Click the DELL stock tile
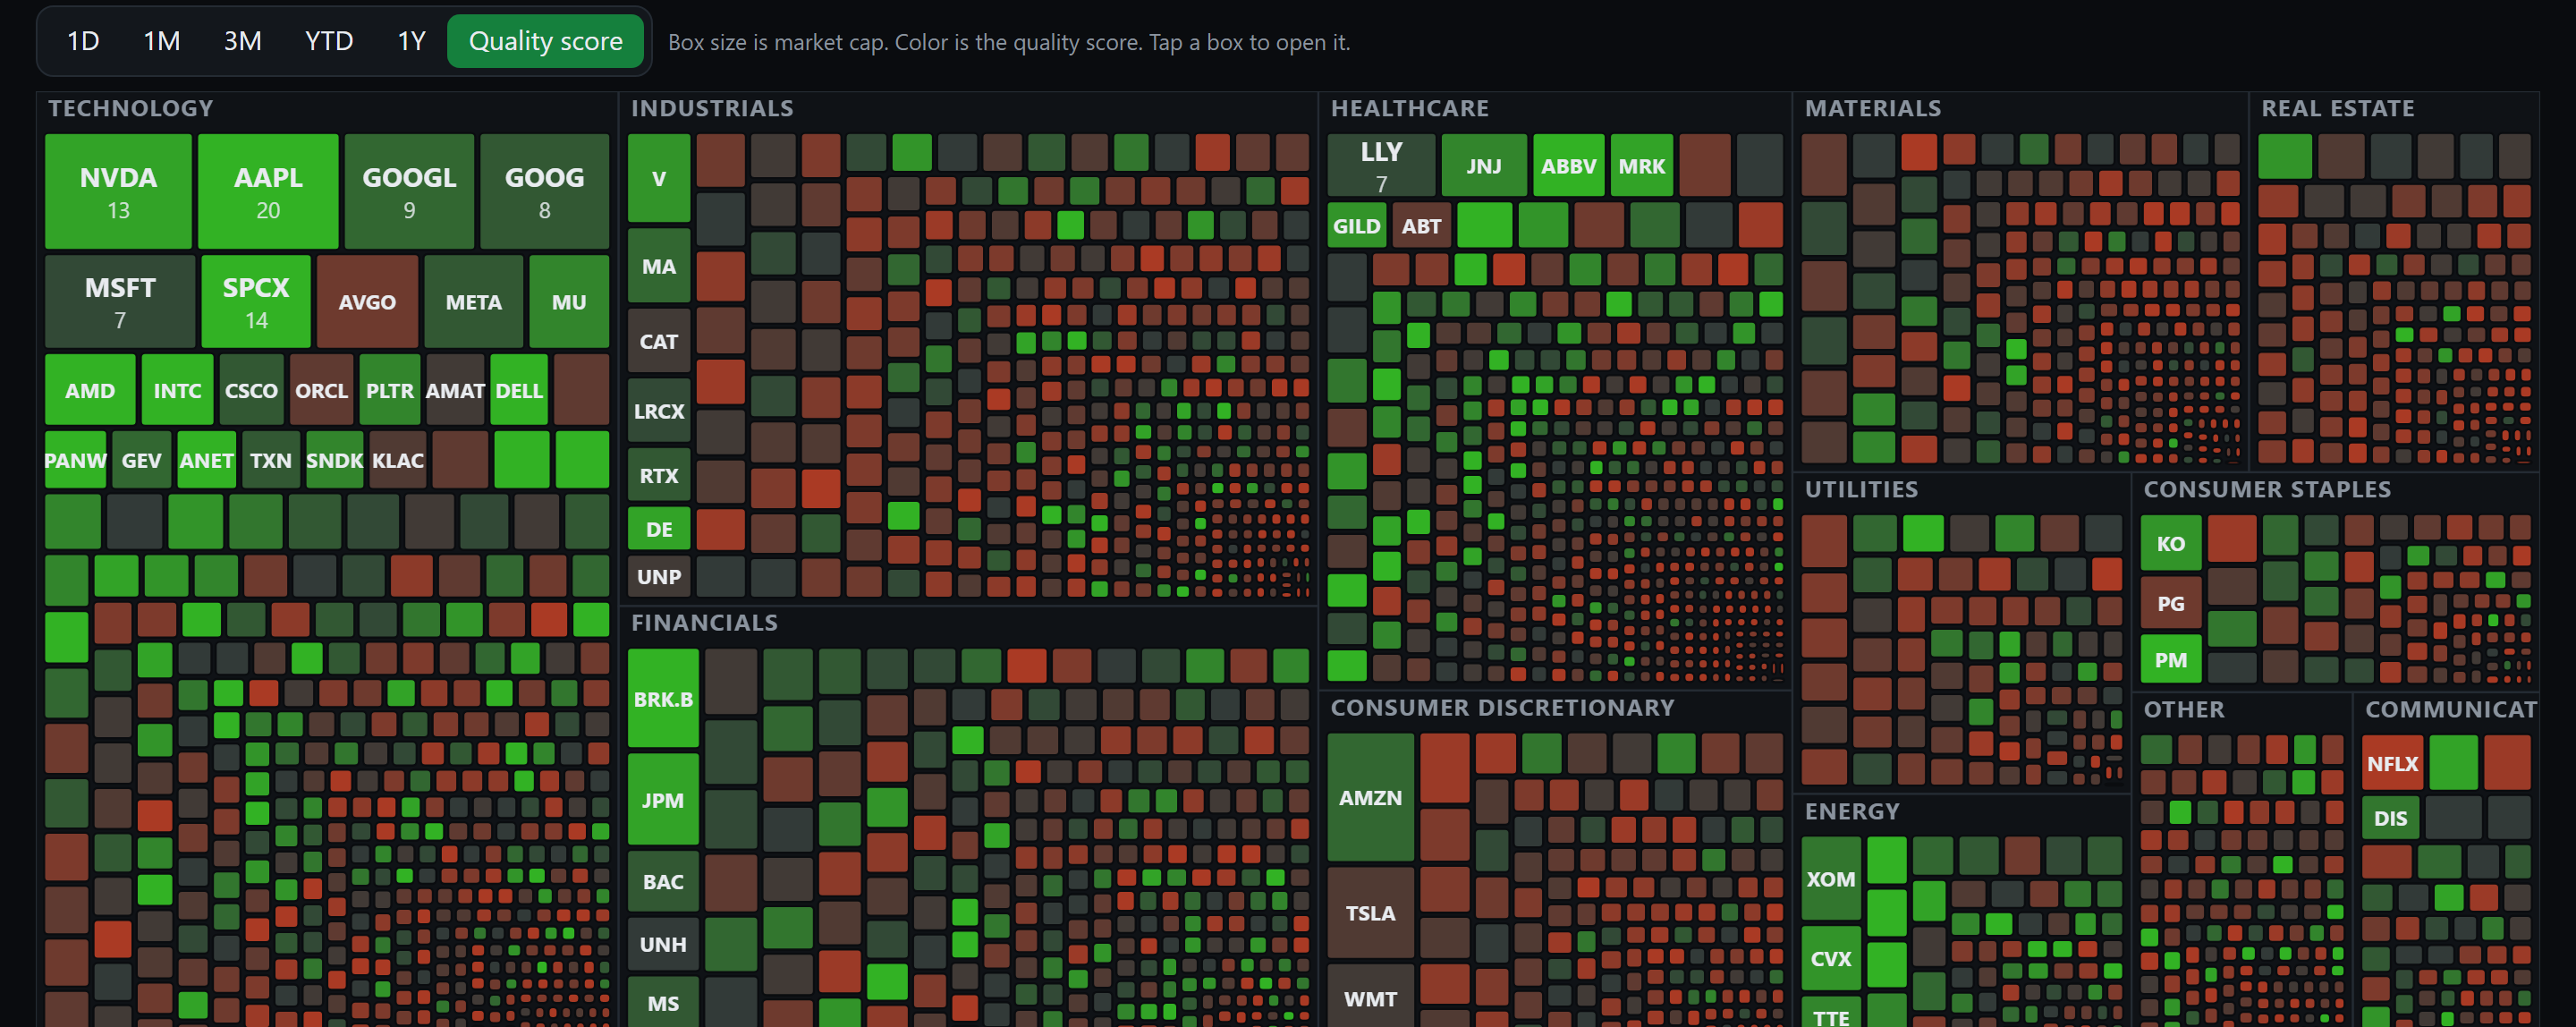The width and height of the screenshot is (2576, 1027). click(519, 390)
